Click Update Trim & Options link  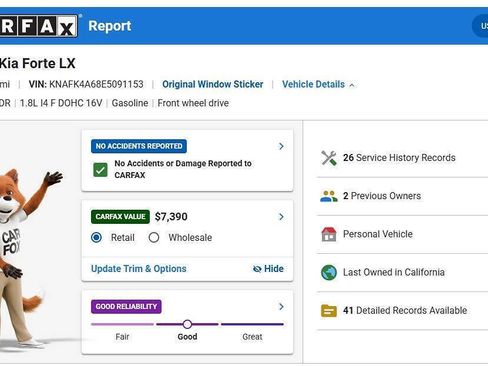(x=139, y=269)
